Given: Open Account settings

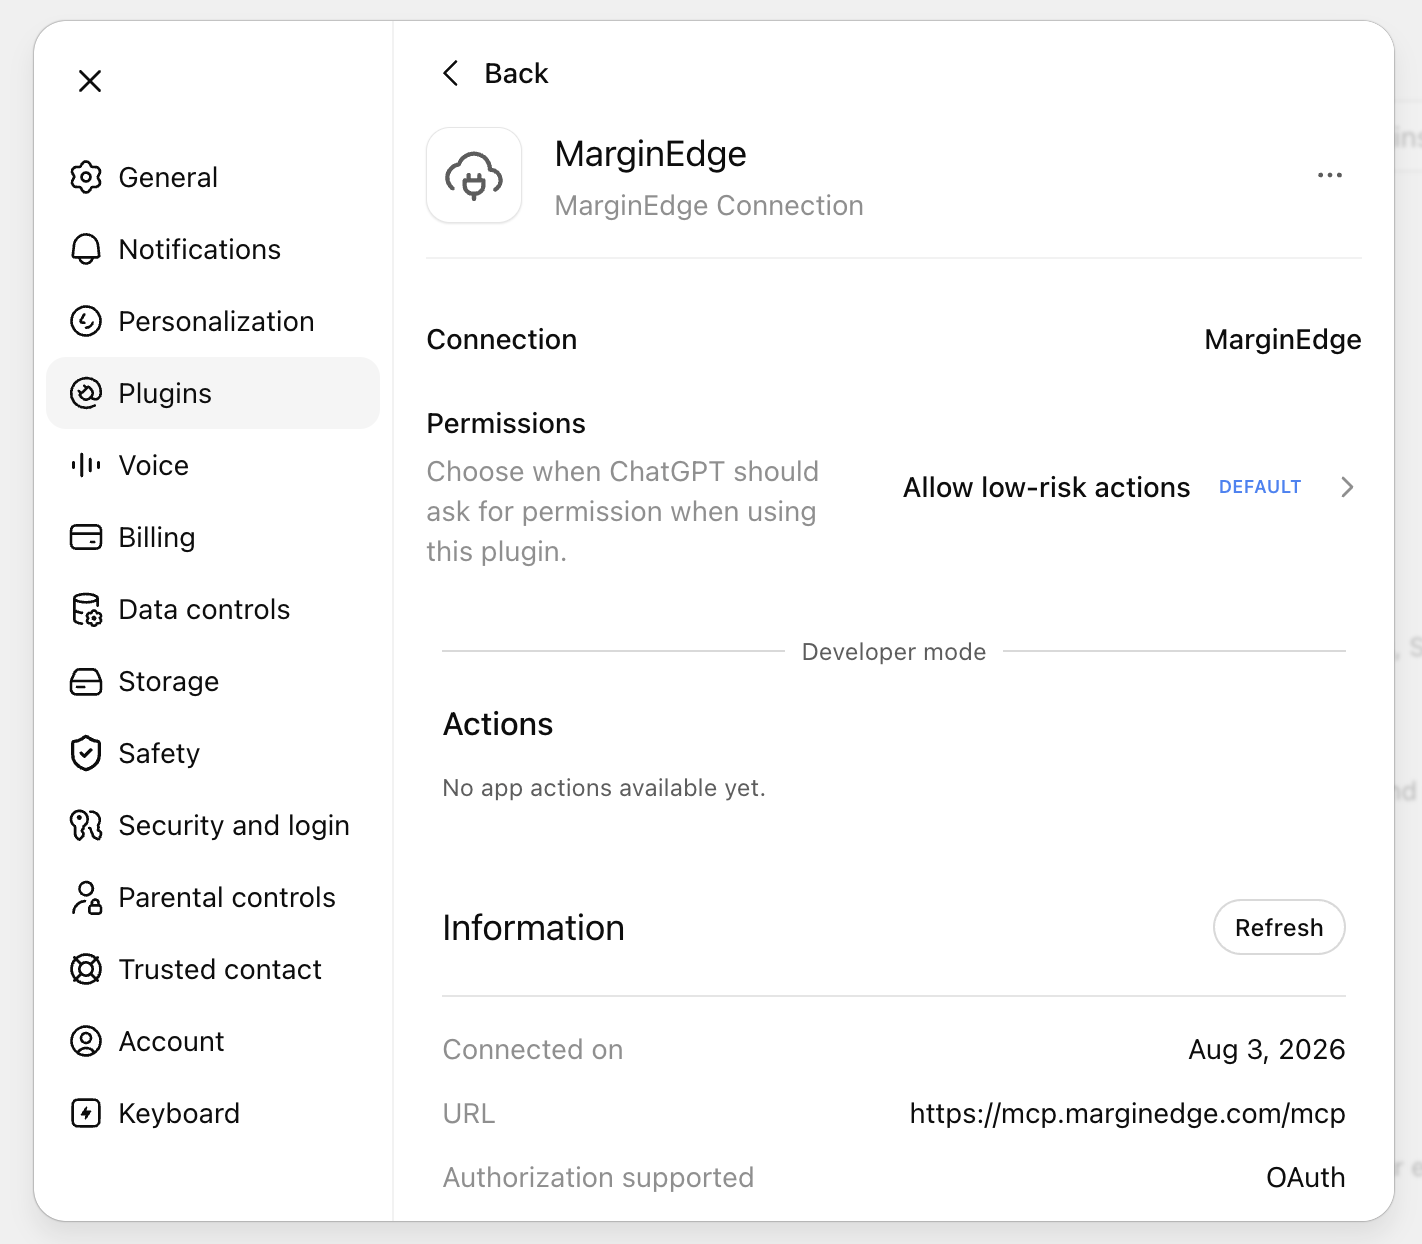Looking at the screenshot, I should (x=213, y=1041).
